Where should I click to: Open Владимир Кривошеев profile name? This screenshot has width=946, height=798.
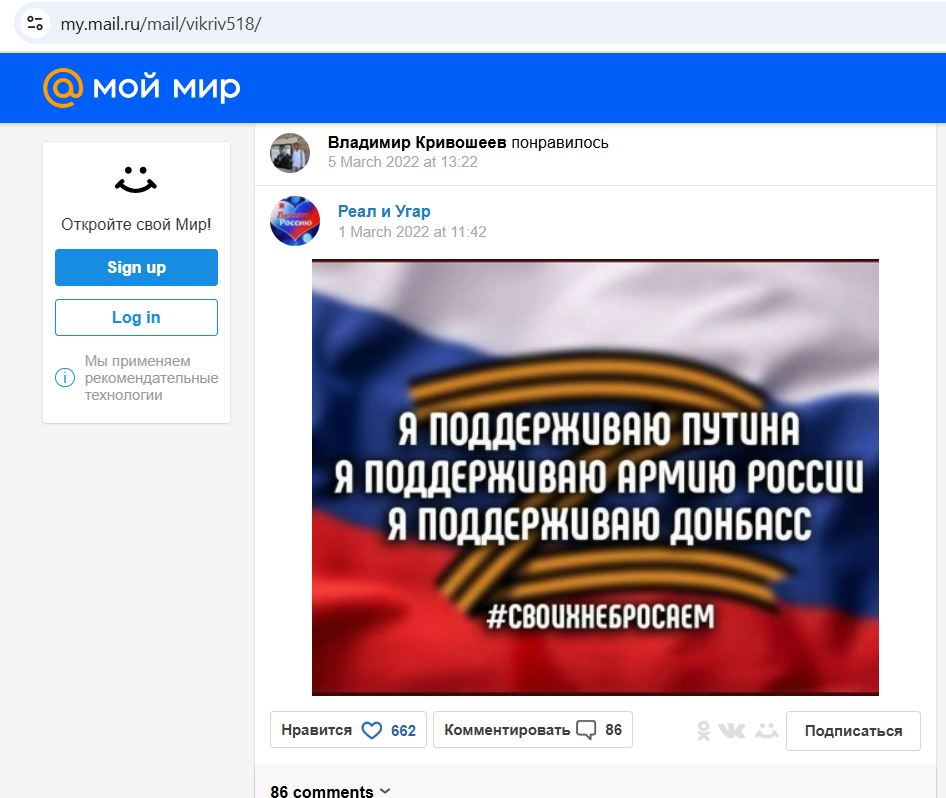pos(417,142)
